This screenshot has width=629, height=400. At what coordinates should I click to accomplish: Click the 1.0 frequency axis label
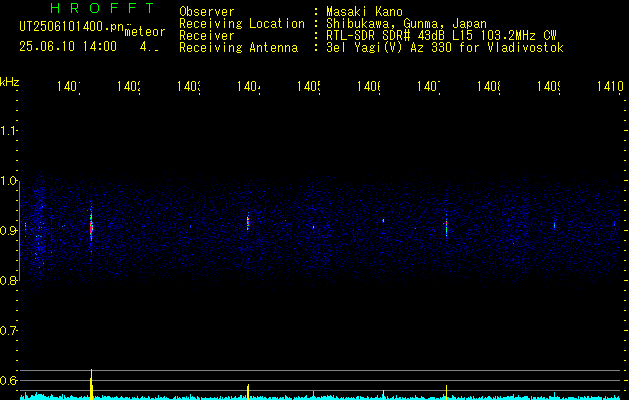click(8, 181)
